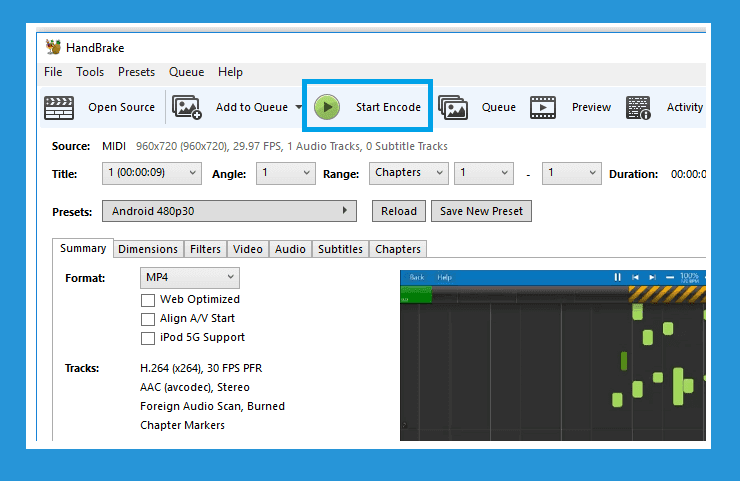Click skip-back control in preview image
This screenshot has height=481, width=740.
coord(635,277)
